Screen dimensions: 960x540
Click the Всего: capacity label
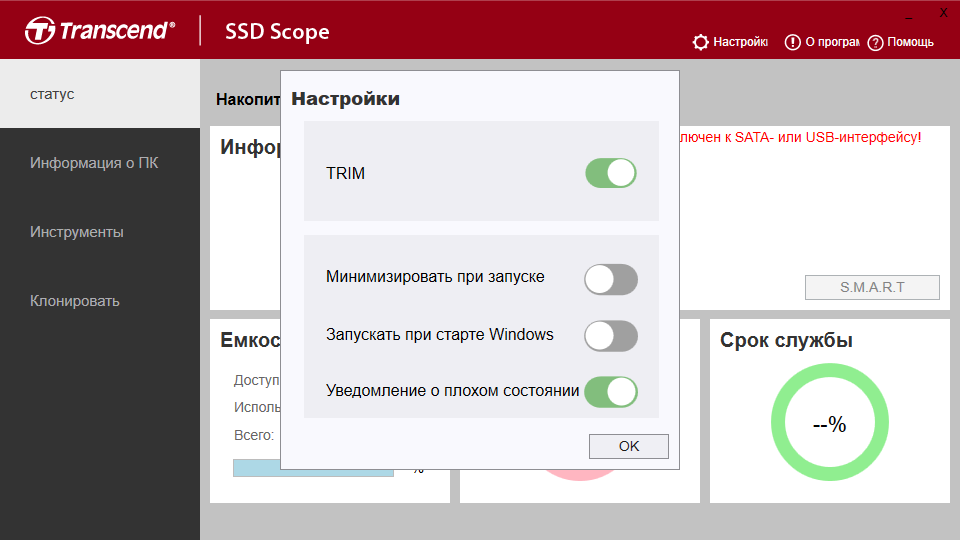click(x=253, y=435)
